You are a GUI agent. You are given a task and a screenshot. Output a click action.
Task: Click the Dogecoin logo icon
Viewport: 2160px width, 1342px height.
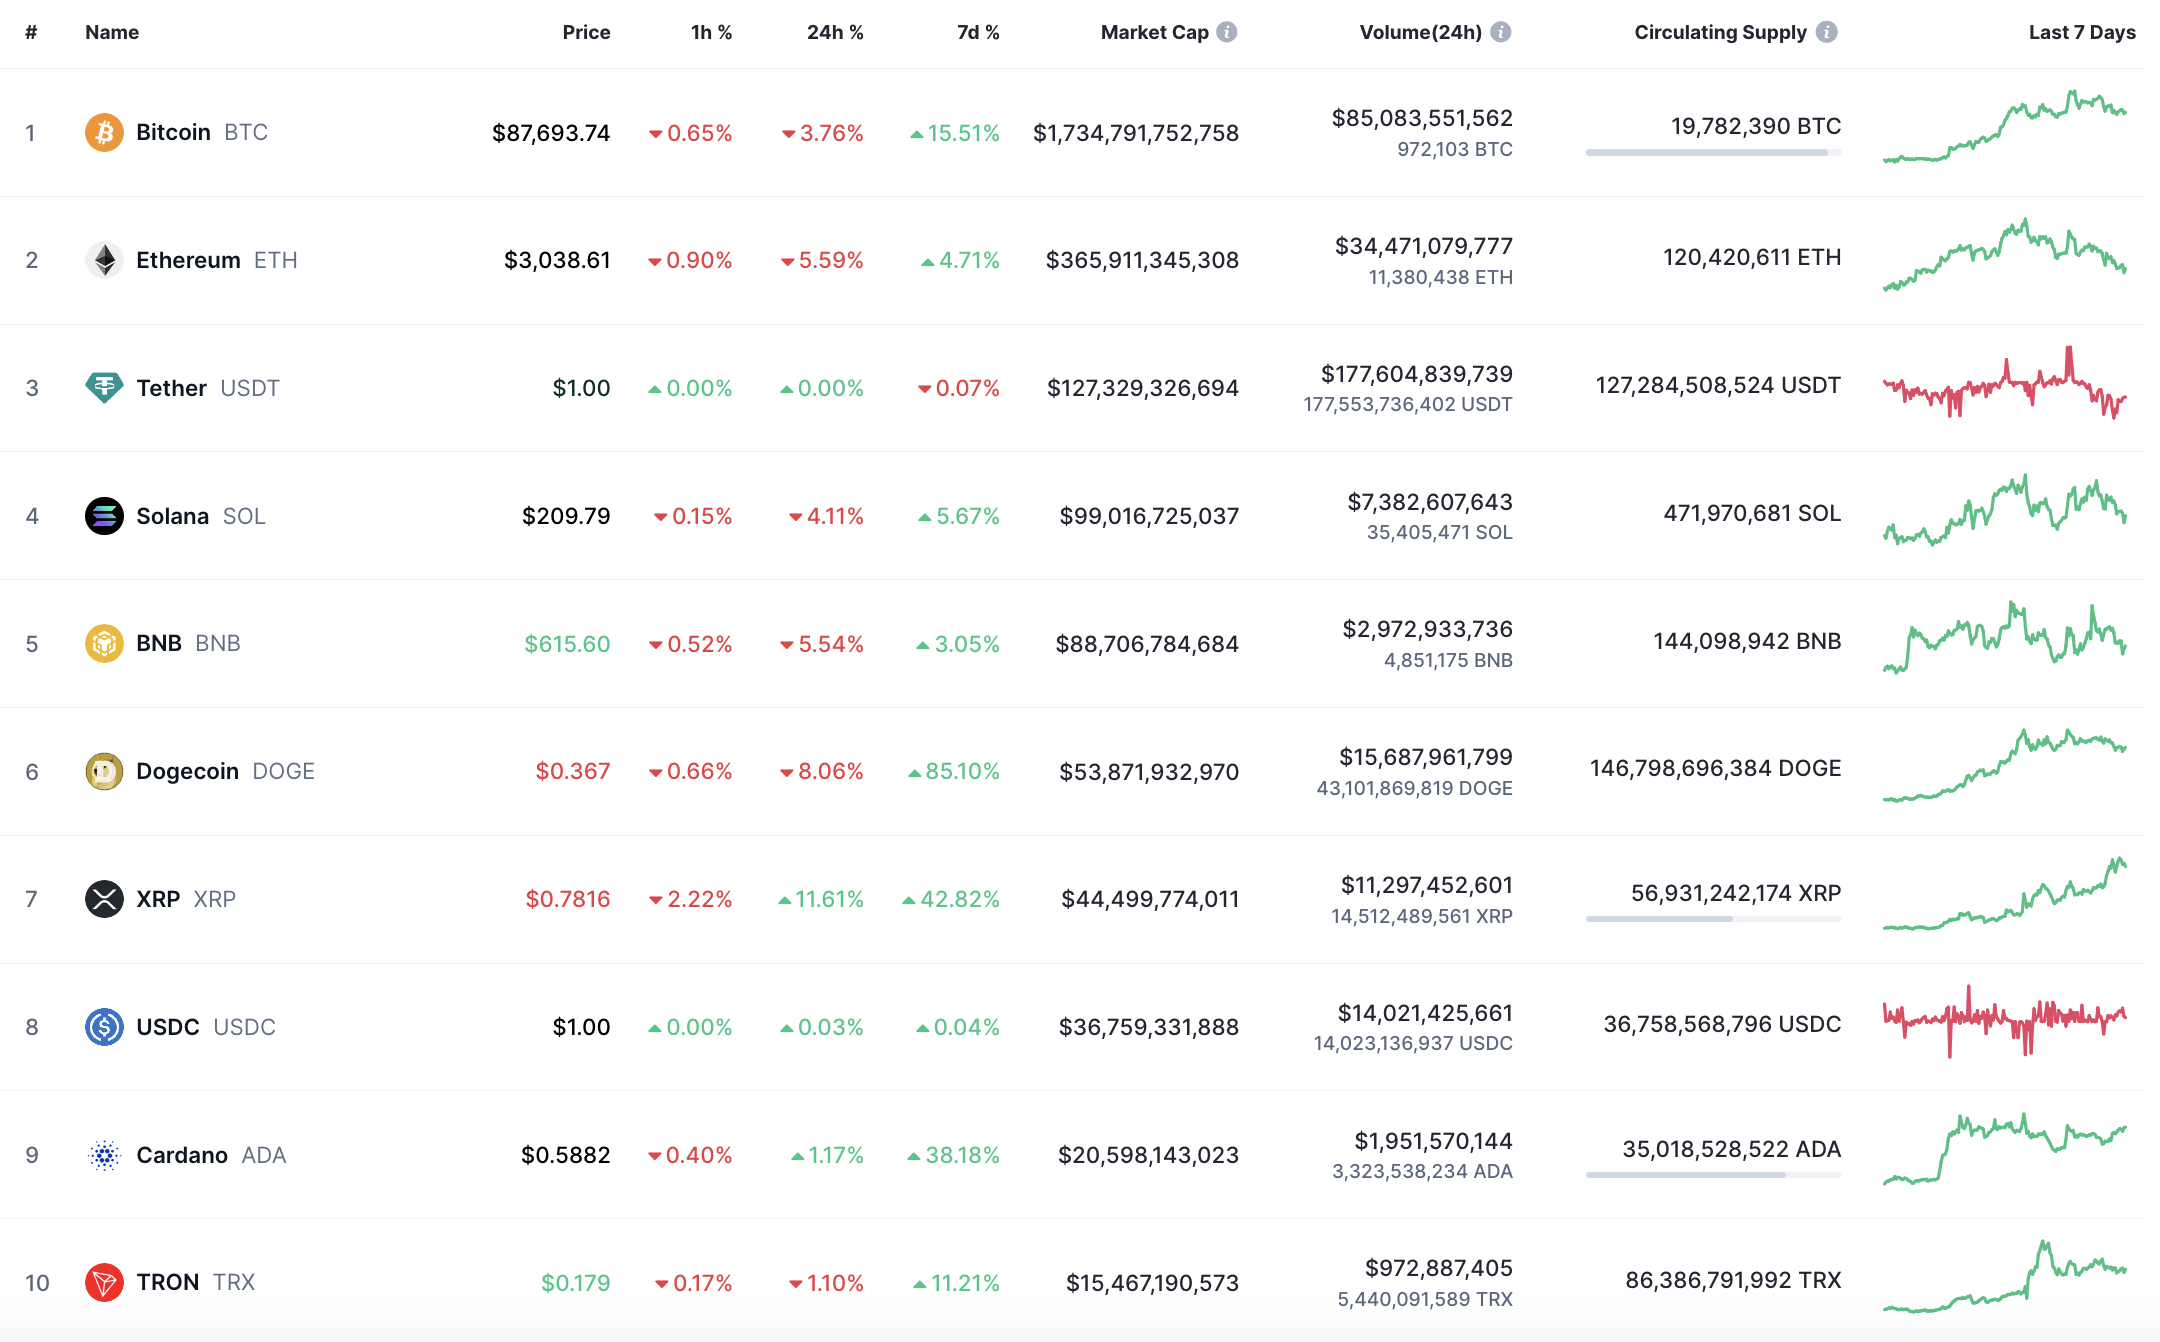click(104, 771)
